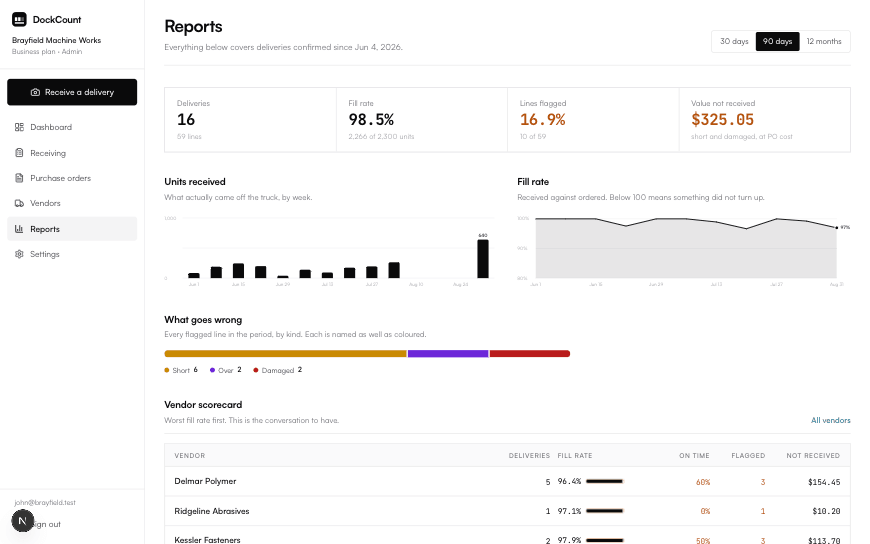Click the Purchase orders document icon
This screenshot has width=870, height=544.
point(19,178)
